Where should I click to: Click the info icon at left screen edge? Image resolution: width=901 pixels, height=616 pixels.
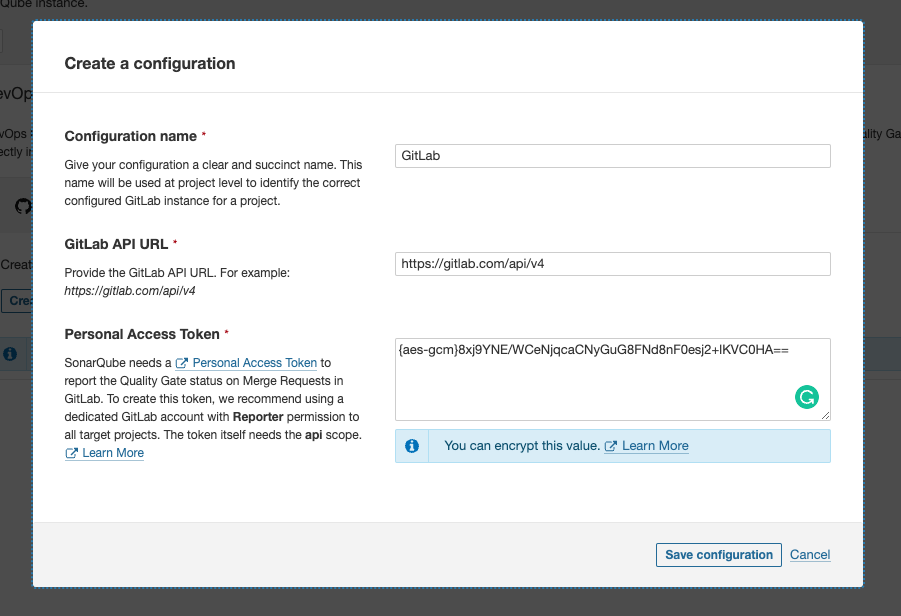tap(10, 354)
